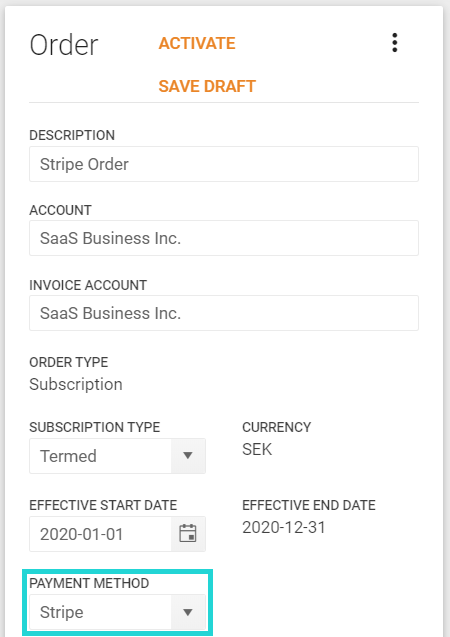Image resolution: width=450 pixels, height=637 pixels.
Task: Open the Stripe payment method combo box
Action: click(x=117, y=612)
